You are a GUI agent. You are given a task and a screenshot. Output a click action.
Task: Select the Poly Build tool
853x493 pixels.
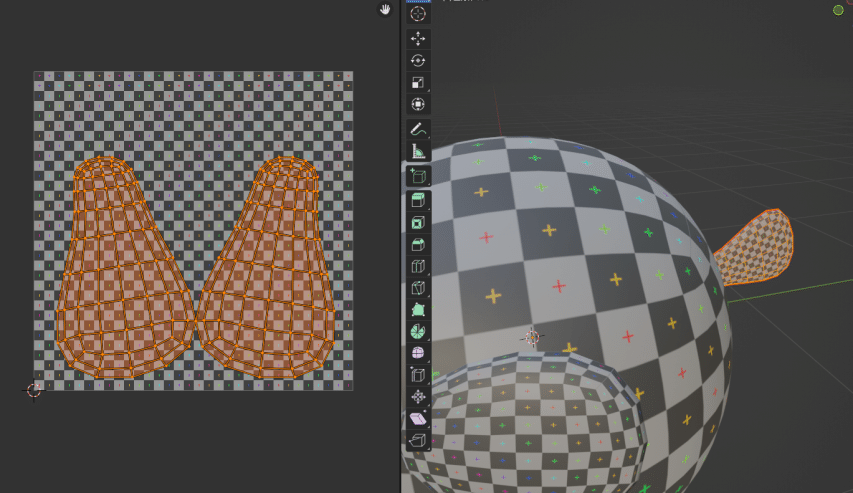(418, 310)
